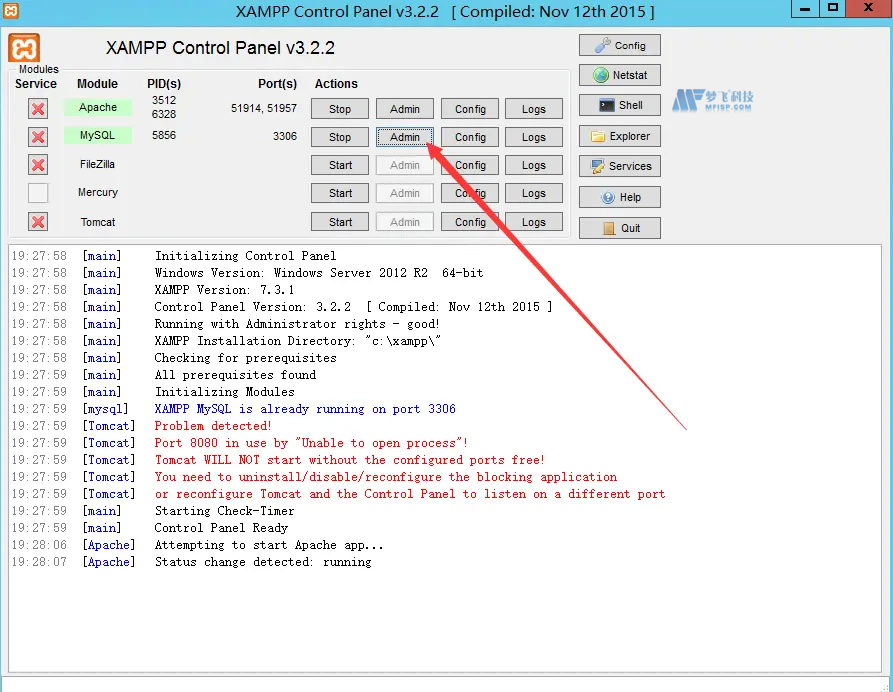893x692 pixels.
Task: Stop the MySQL module
Action: (339, 136)
